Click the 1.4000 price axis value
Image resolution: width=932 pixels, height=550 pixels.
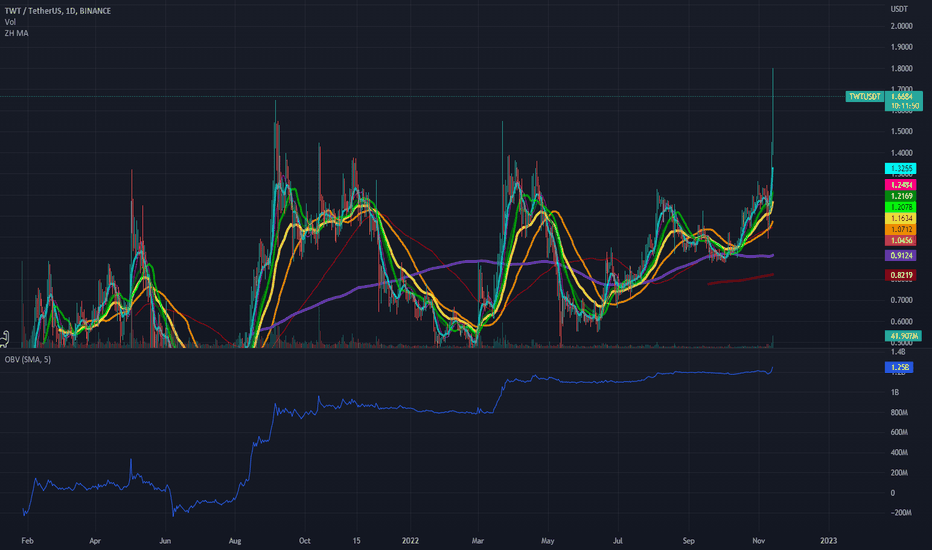click(x=902, y=153)
